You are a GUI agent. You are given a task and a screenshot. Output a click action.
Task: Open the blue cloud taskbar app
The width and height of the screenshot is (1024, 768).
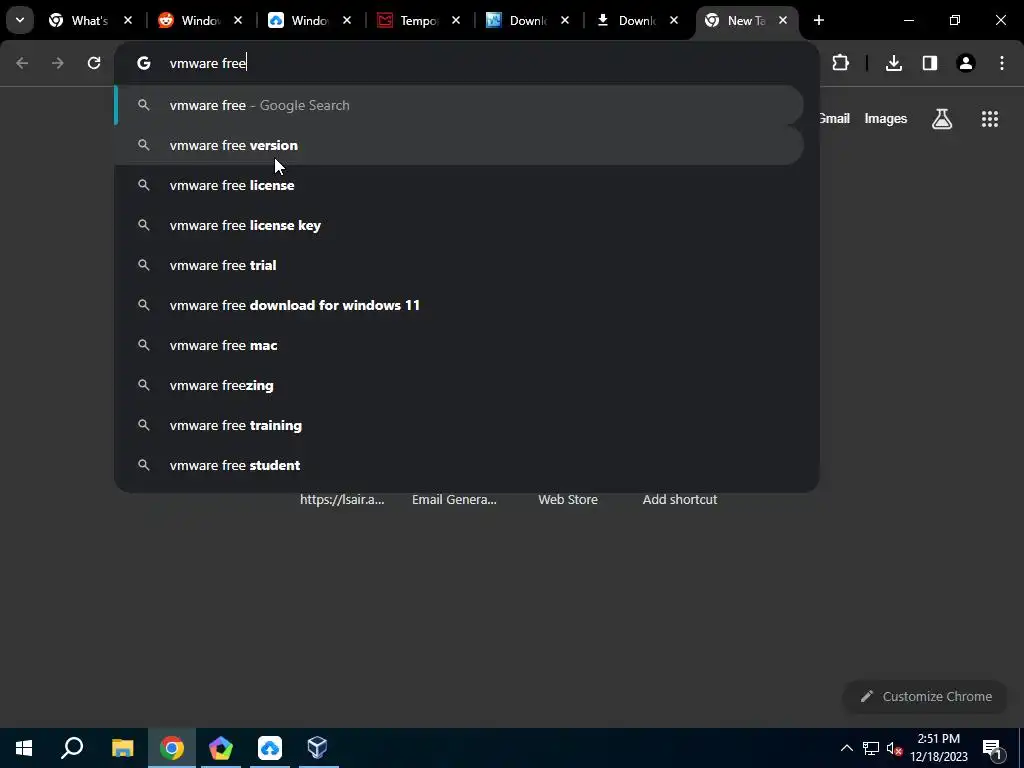tap(269, 748)
